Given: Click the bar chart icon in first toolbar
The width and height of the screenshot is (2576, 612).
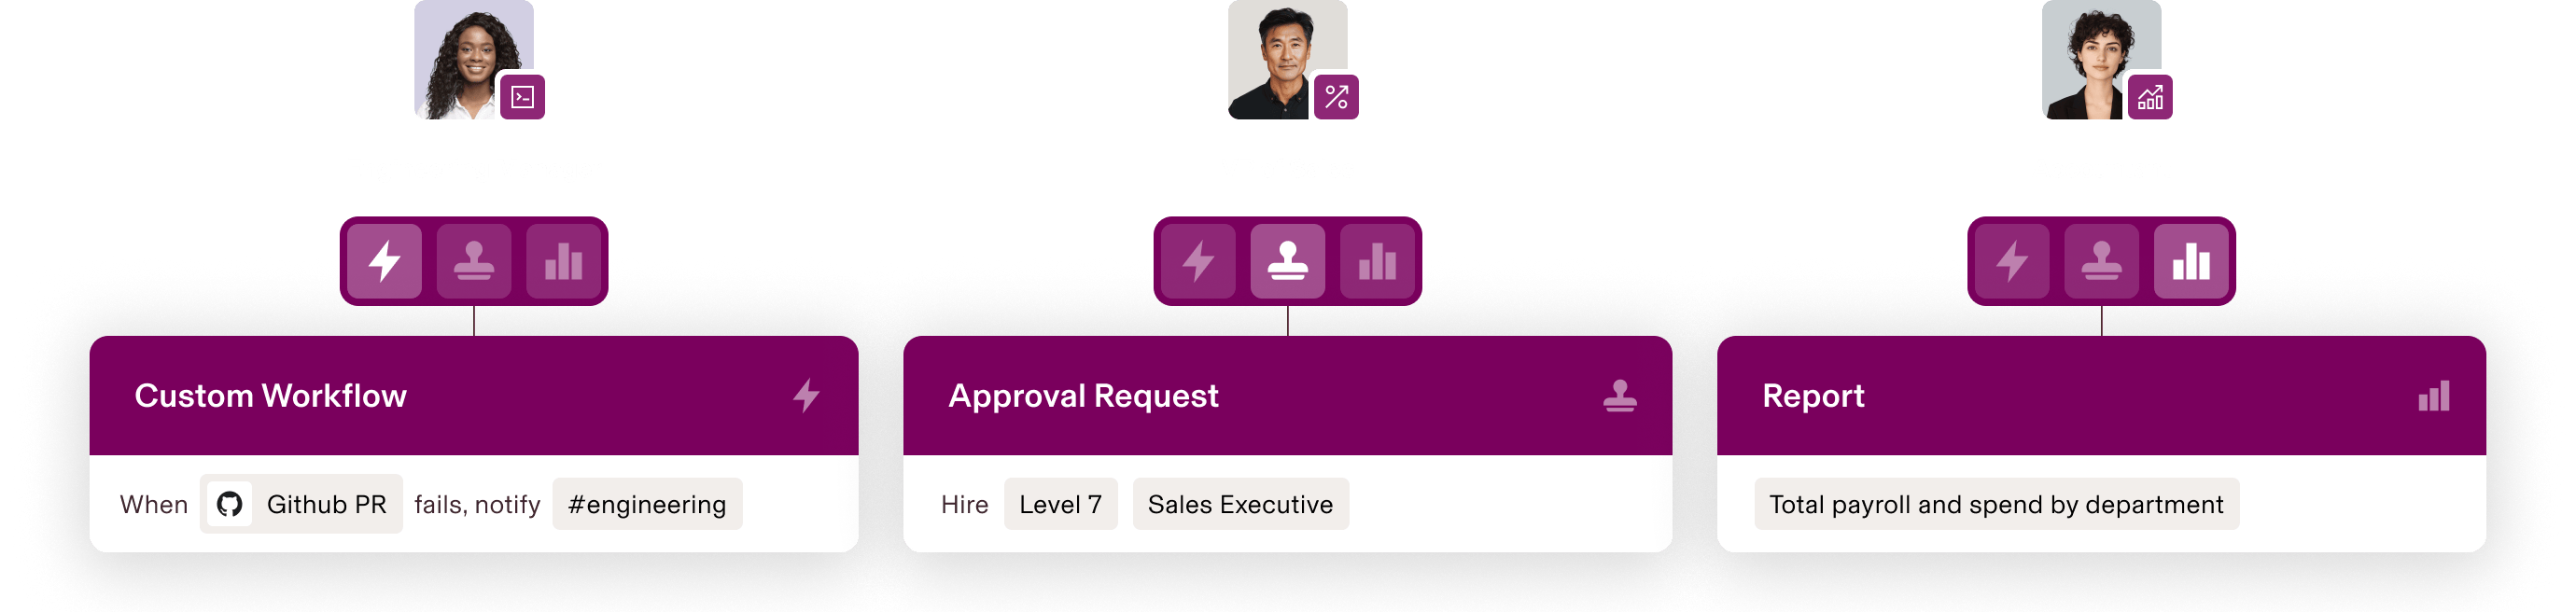Looking at the screenshot, I should [564, 261].
